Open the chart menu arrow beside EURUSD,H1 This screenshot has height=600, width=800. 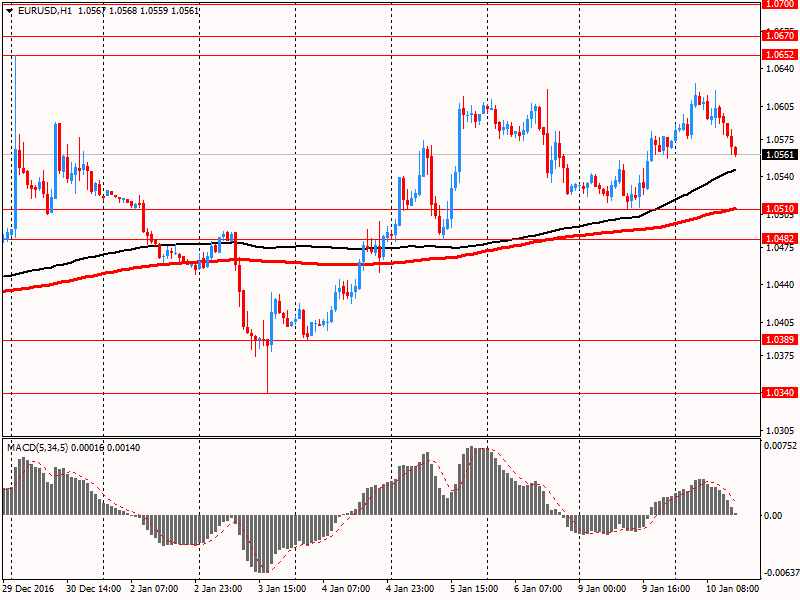[10, 11]
